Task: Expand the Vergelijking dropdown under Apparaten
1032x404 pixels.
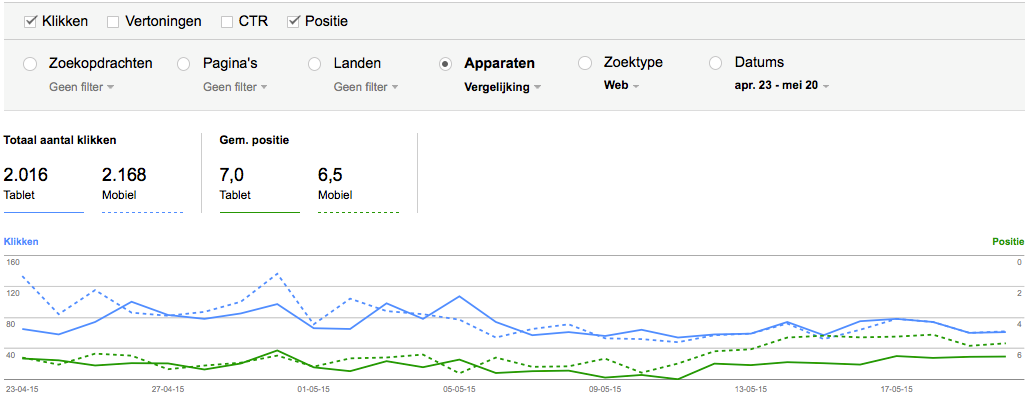Action: [x=503, y=87]
